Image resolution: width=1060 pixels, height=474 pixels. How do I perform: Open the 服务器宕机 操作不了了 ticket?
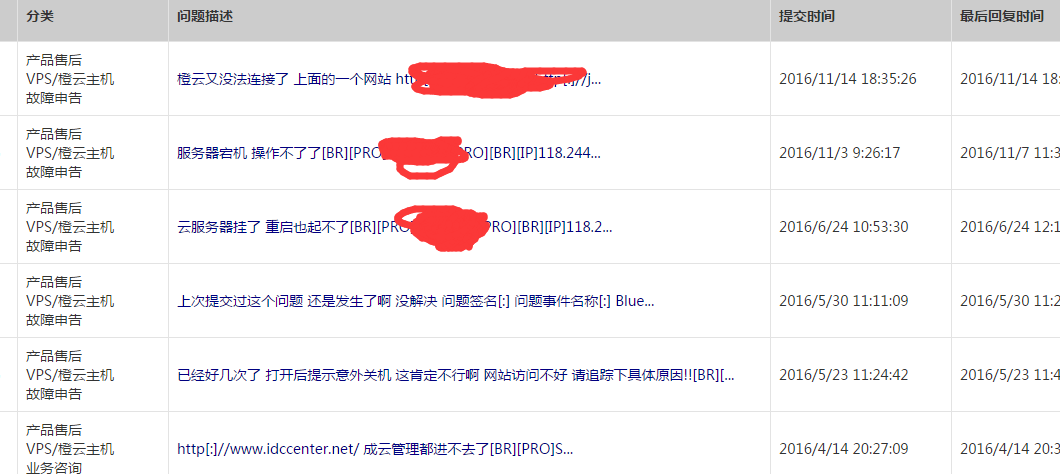click(x=389, y=153)
